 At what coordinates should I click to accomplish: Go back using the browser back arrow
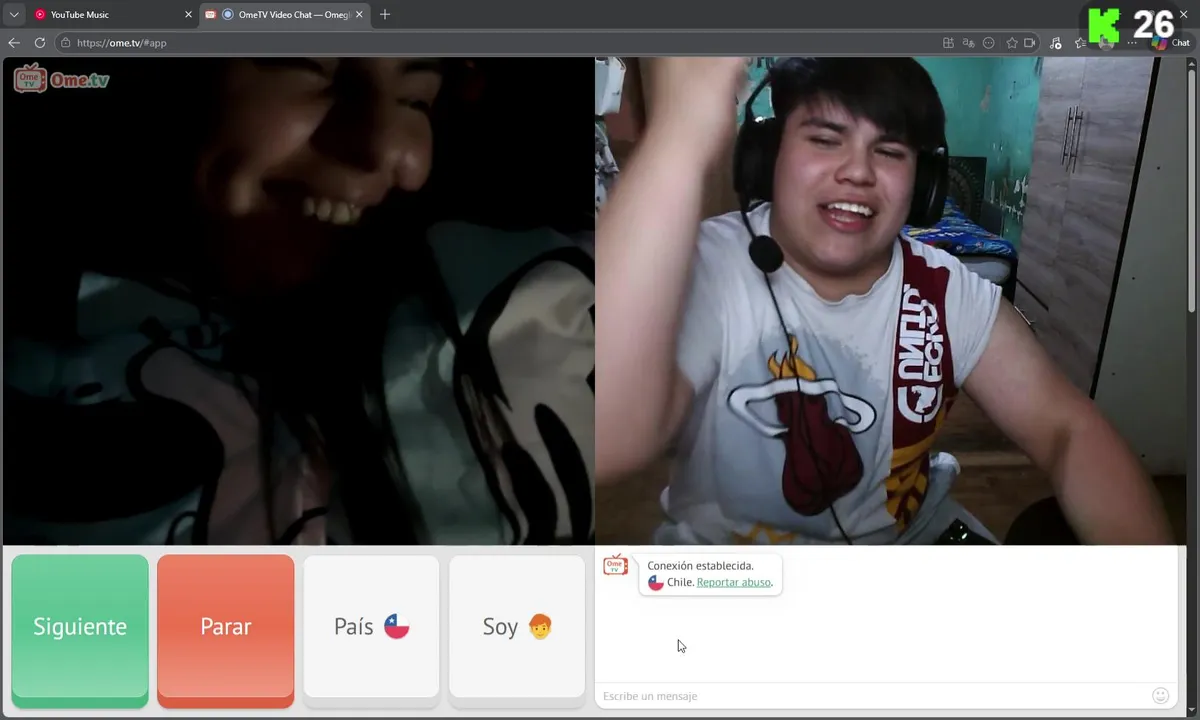14,43
